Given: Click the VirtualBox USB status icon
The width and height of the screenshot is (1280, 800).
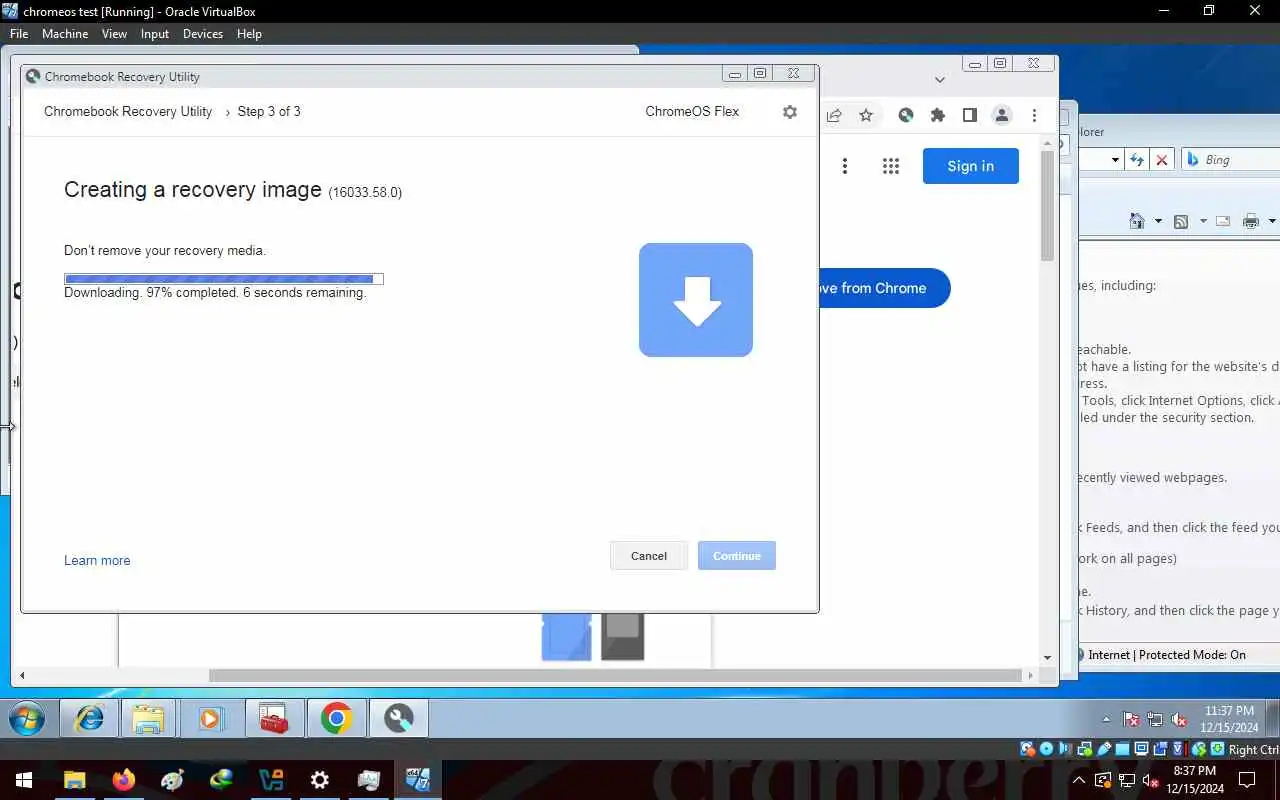Looking at the screenshot, I should (1104, 749).
